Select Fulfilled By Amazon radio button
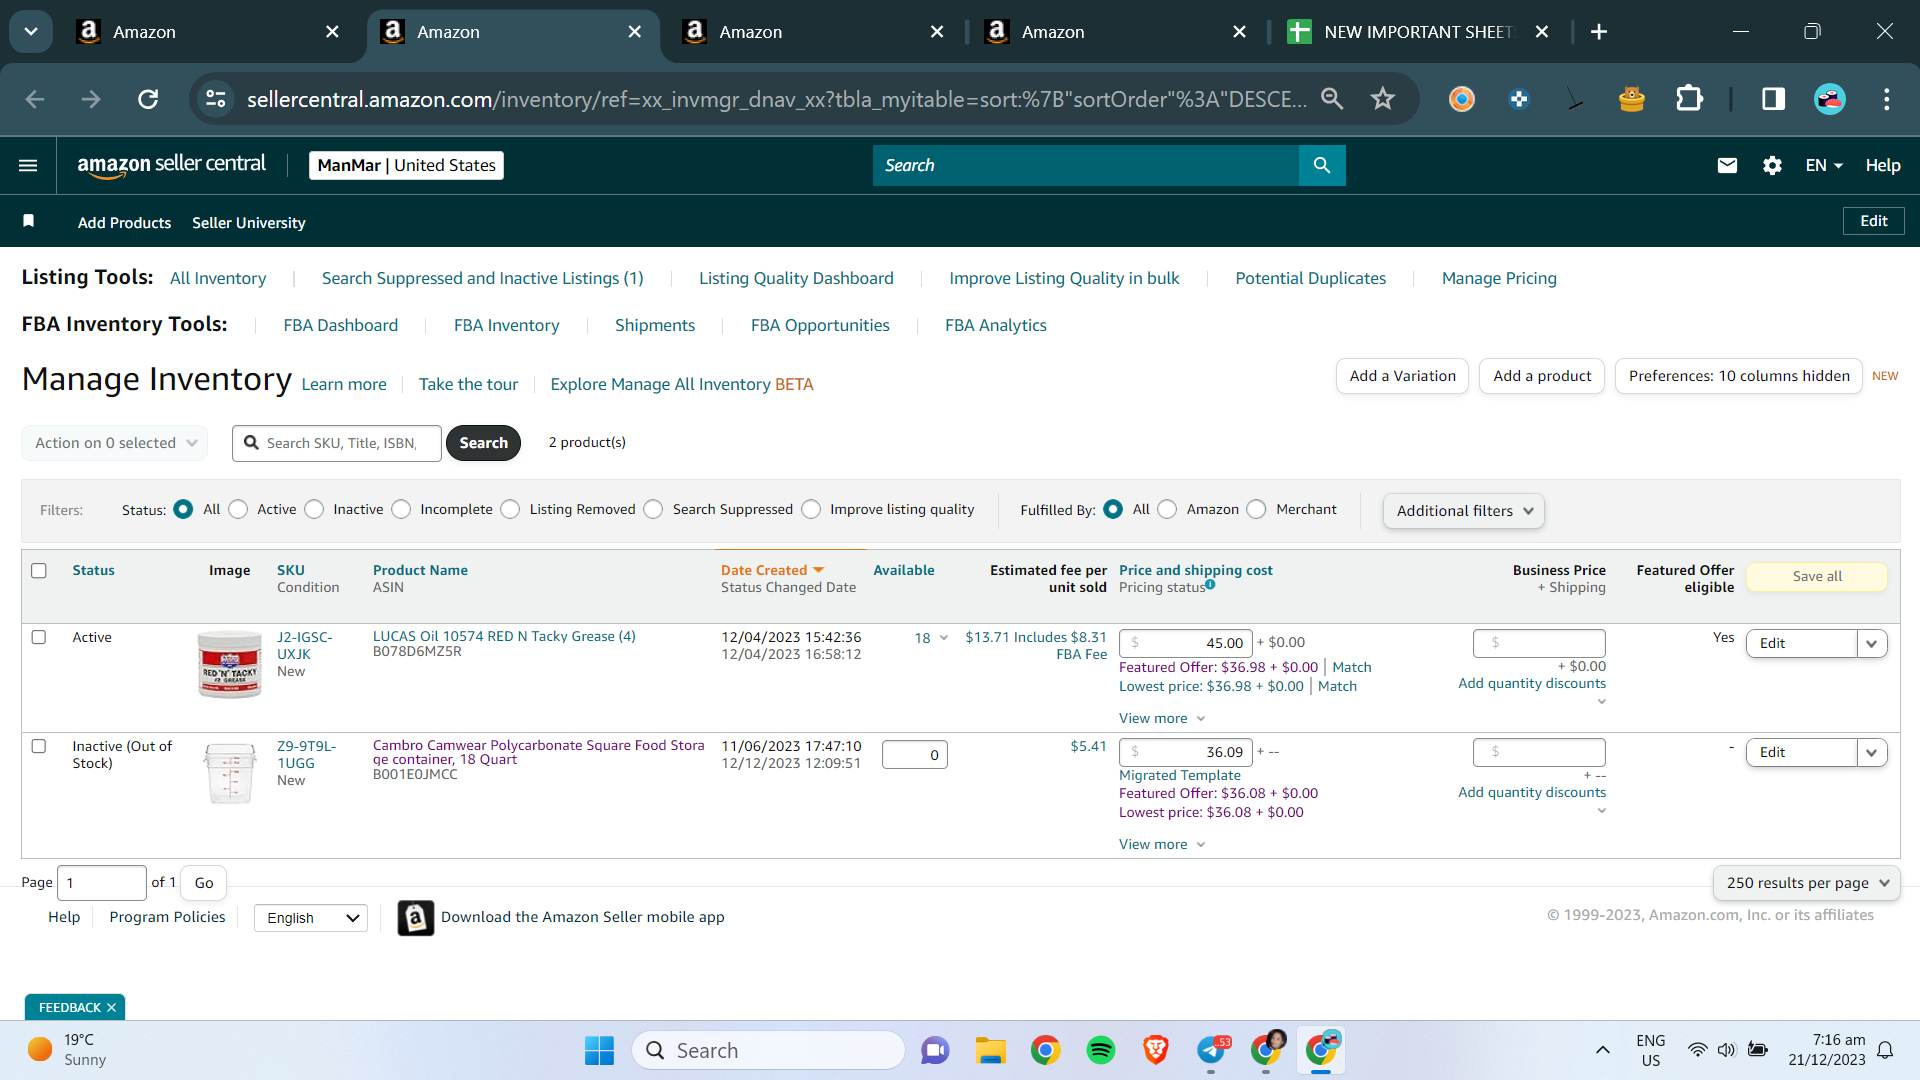Image resolution: width=1920 pixels, height=1080 pixels. (1167, 510)
